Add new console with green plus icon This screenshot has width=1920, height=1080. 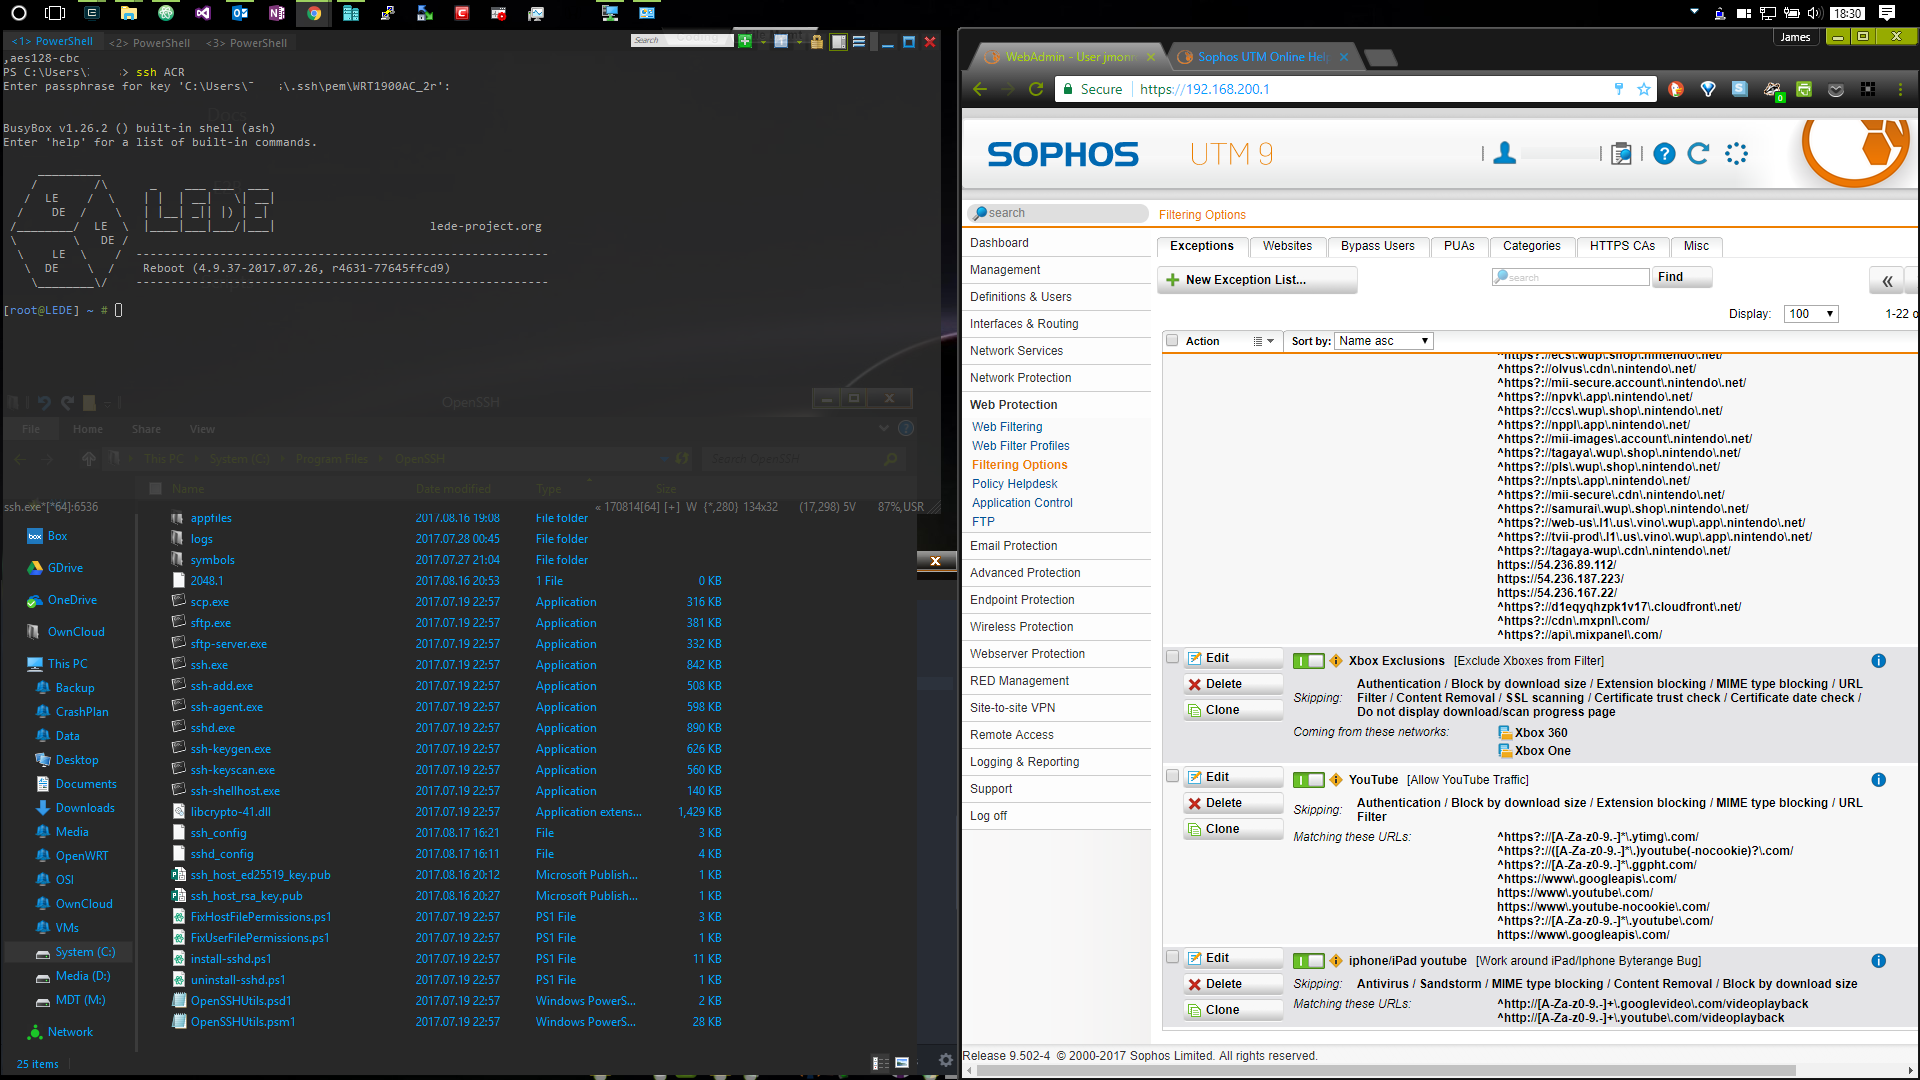(745, 41)
